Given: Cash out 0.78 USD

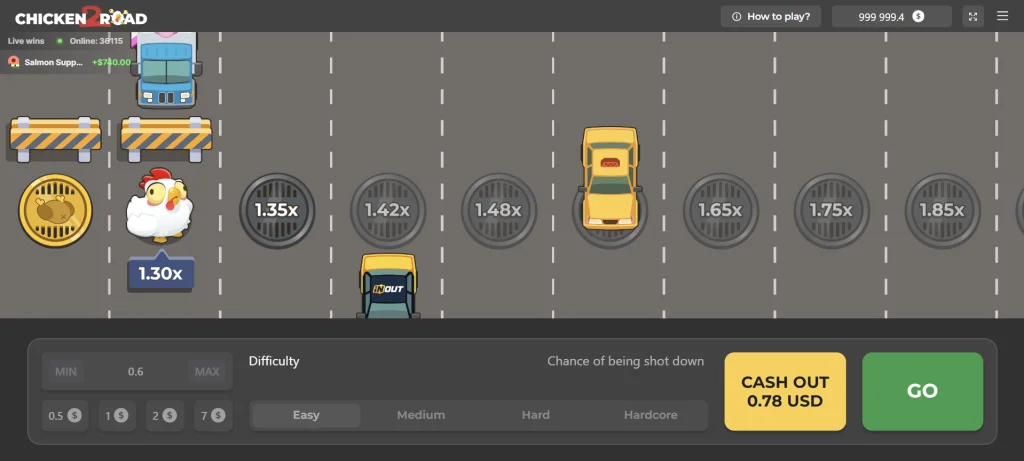Looking at the screenshot, I should coord(785,391).
